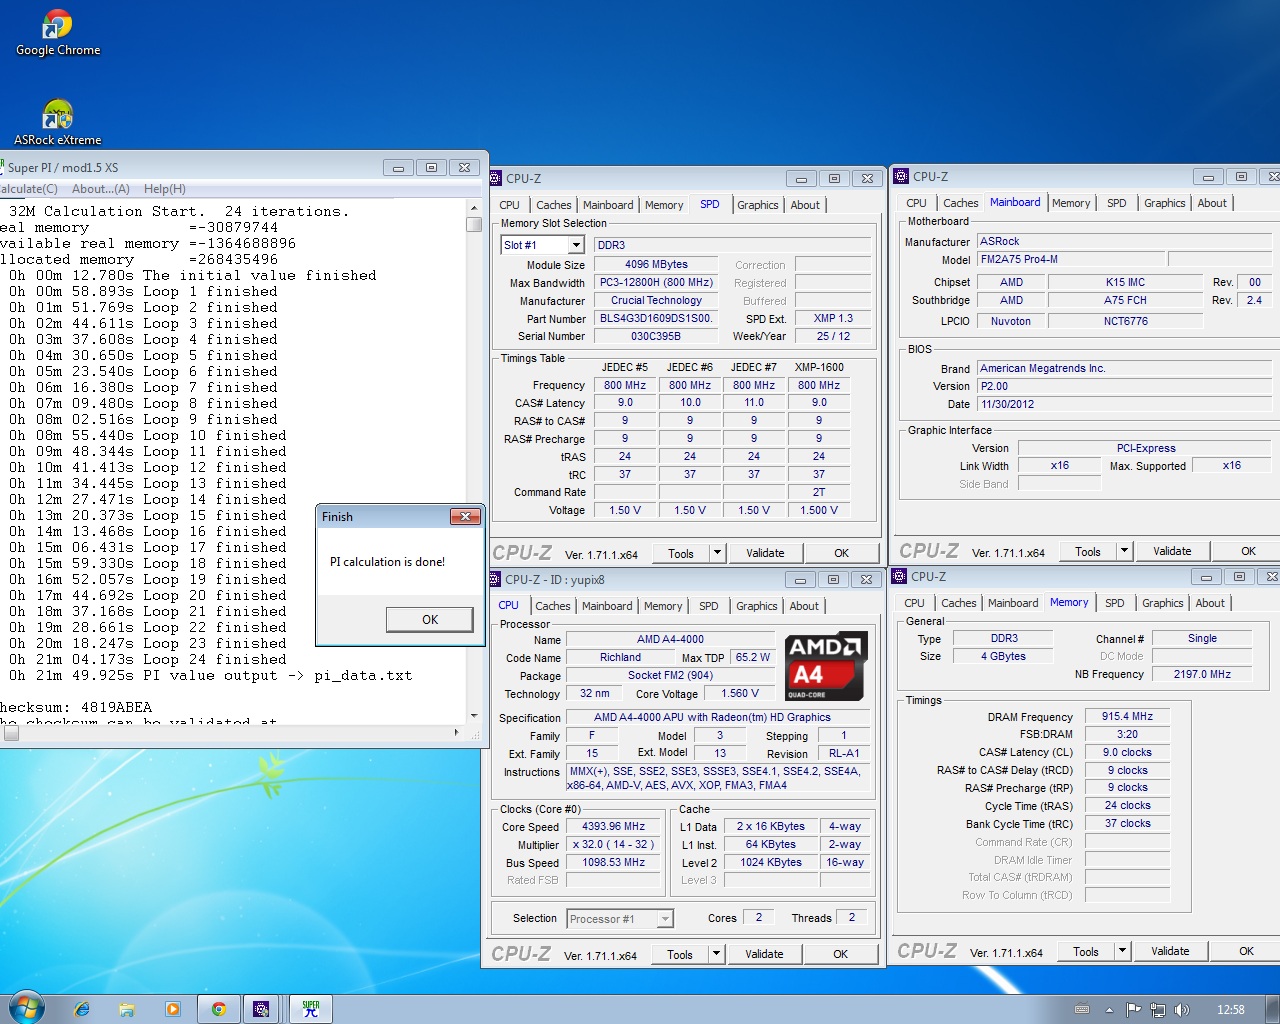This screenshot has height=1024, width=1280.
Task: Open Windows Explorer folder taskbar icon
Action: [x=127, y=1009]
